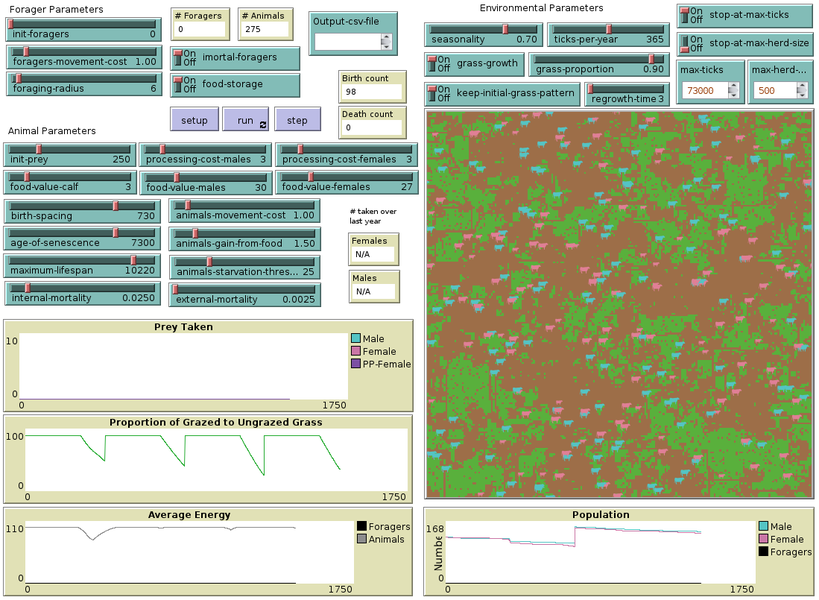819x600 pixels.
Task: Click the purple PP-Female legend swatch
Action: point(356,364)
